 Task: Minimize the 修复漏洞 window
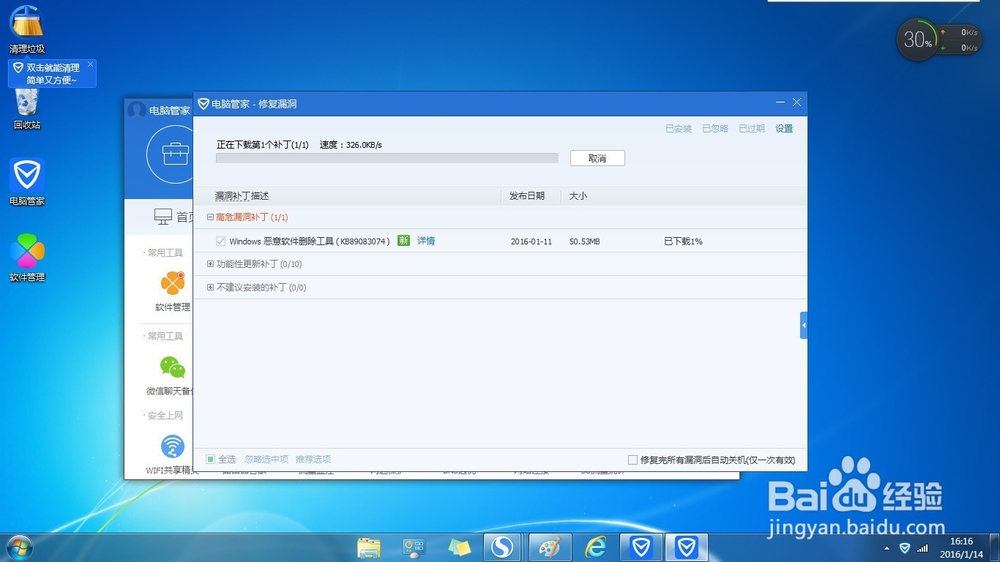pos(780,102)
